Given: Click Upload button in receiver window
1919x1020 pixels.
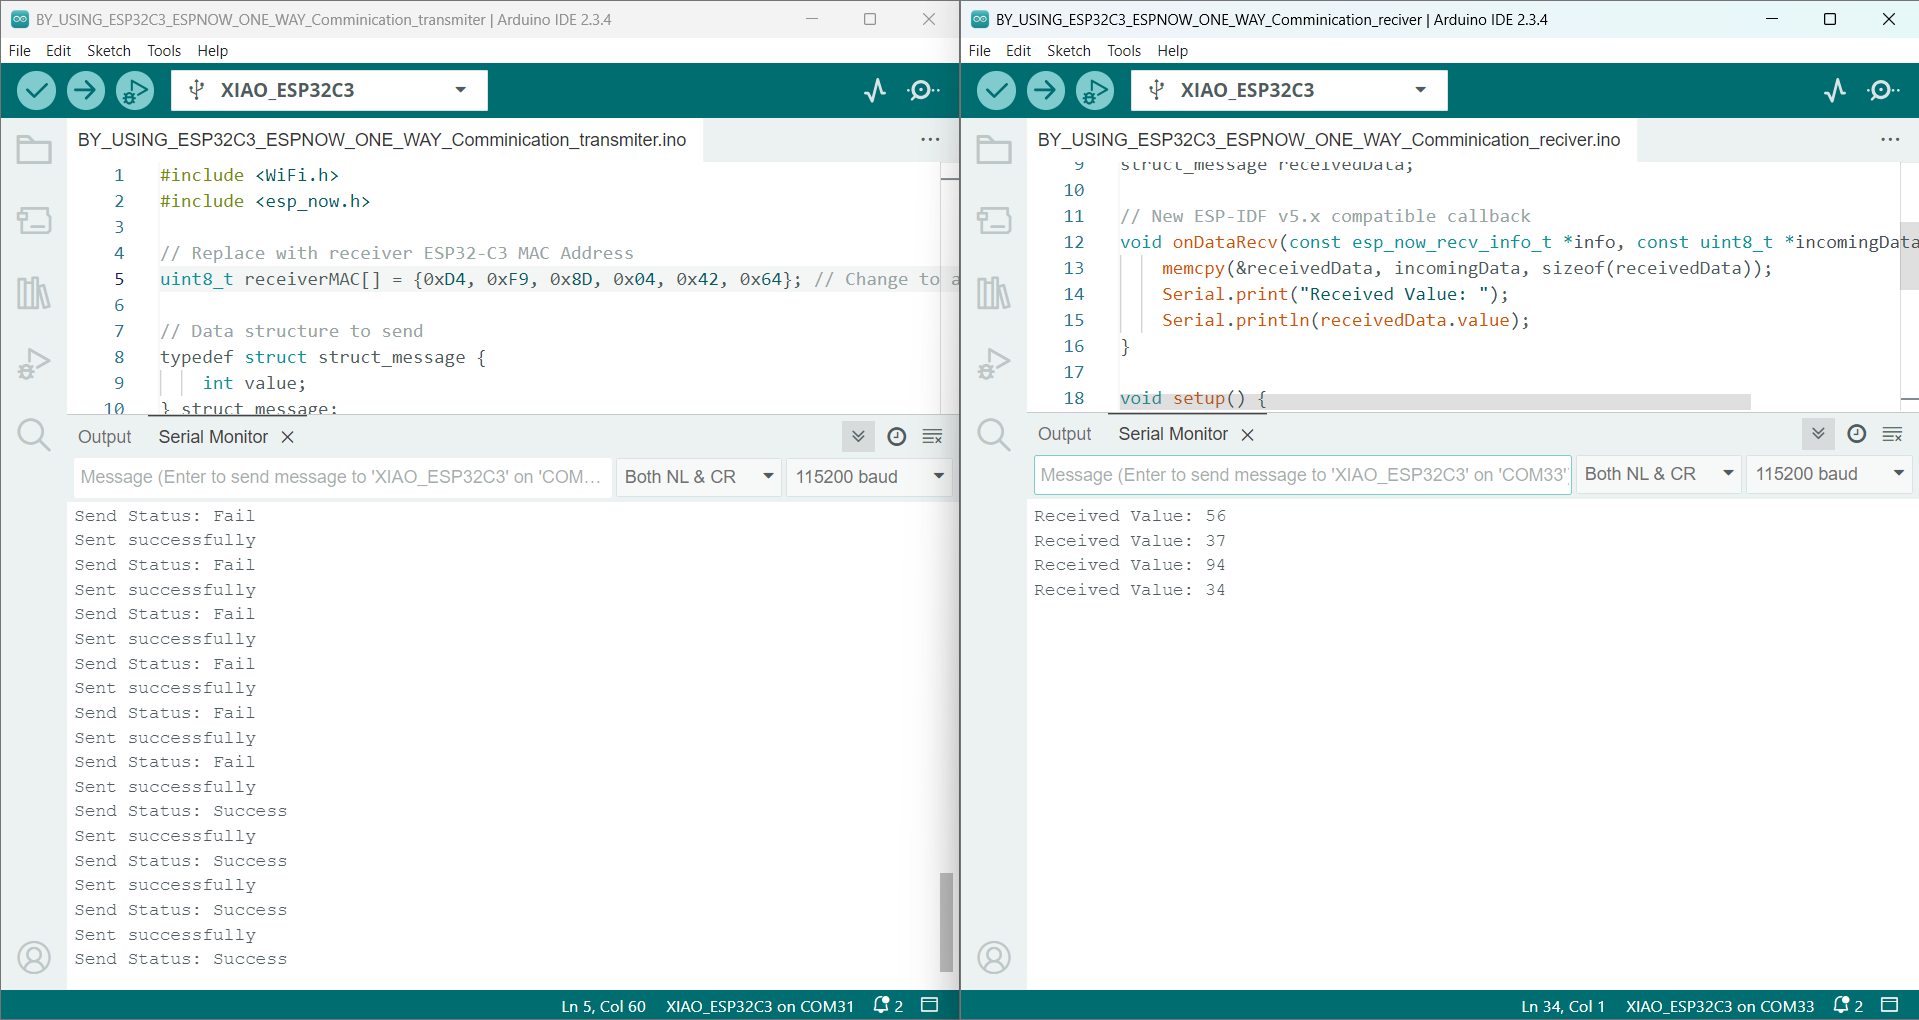Looking at the screenshot, I should click(1046, 90).
